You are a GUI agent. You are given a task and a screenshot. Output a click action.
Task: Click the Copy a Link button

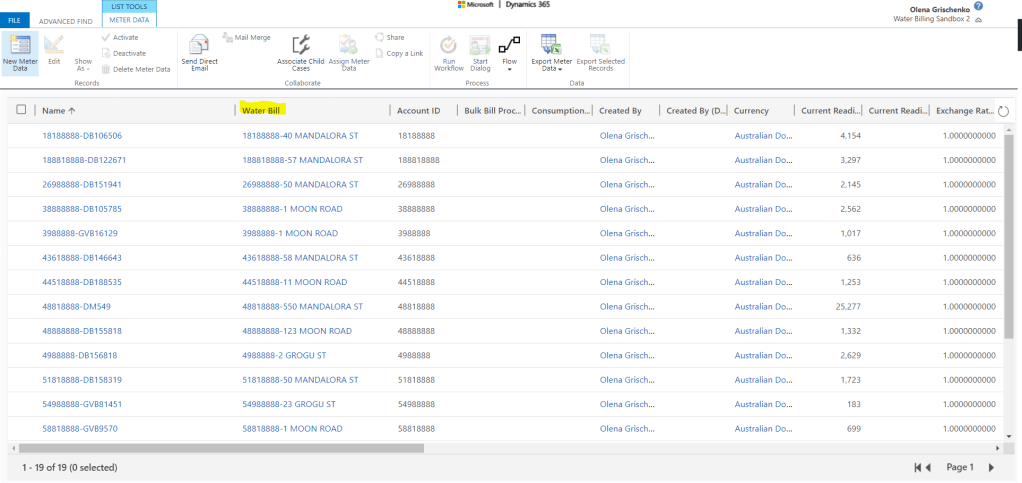pyautogui.click(x=404, y=53)
